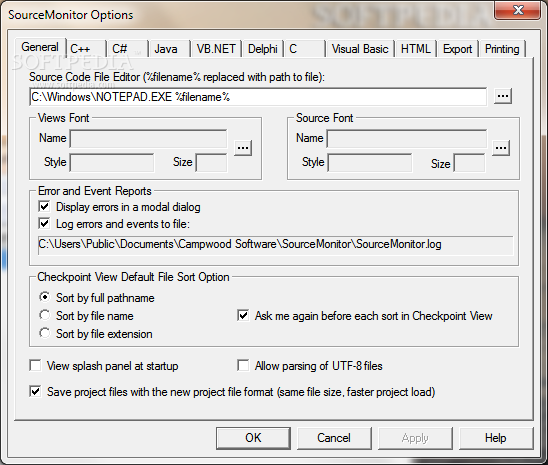Click the Views Font Name field
The image size is (548, 465).
(x=149, y=138)
